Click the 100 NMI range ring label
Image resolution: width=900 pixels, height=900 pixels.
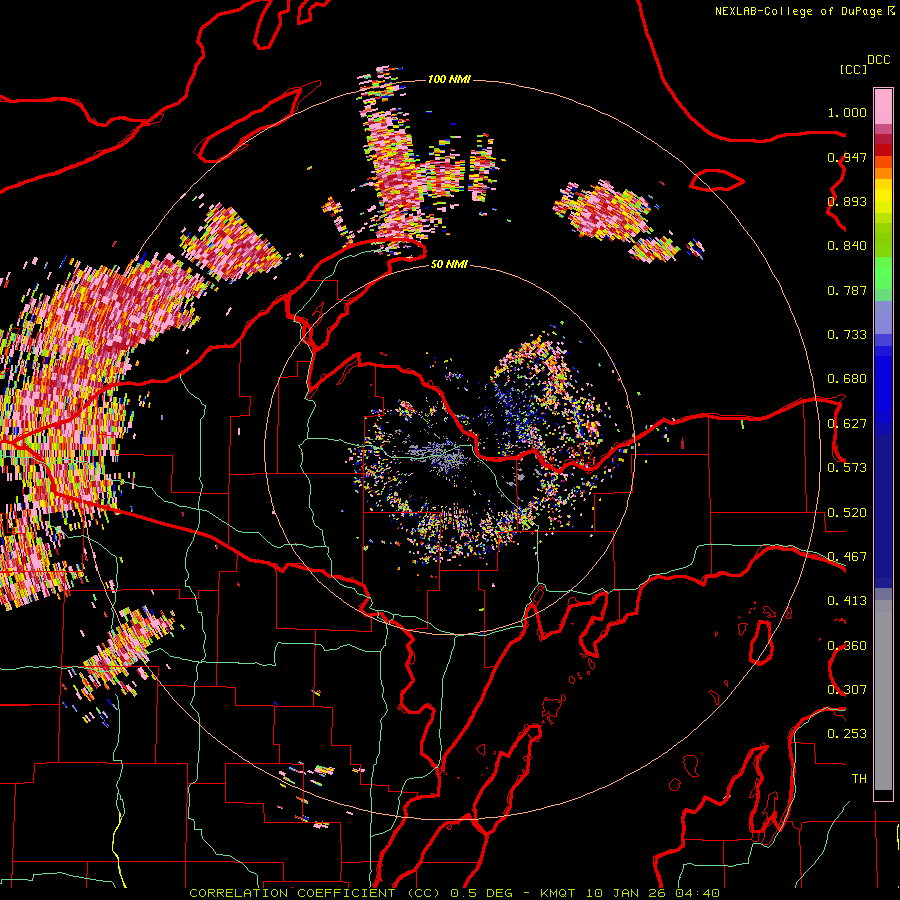tap(449, 79)
